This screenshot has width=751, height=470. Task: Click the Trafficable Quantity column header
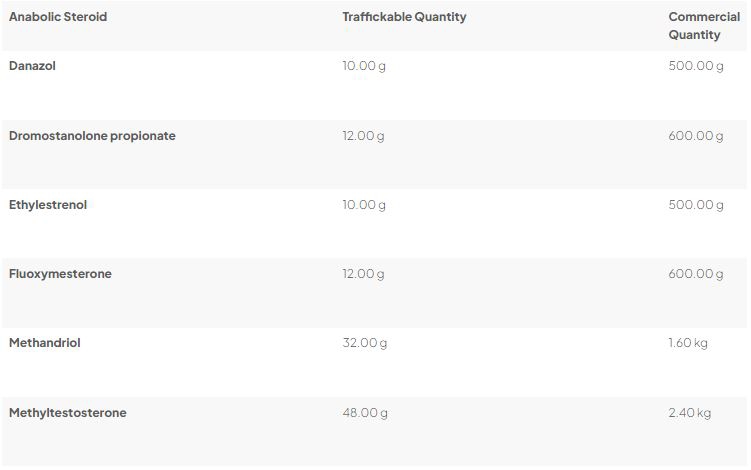point(404,17)
